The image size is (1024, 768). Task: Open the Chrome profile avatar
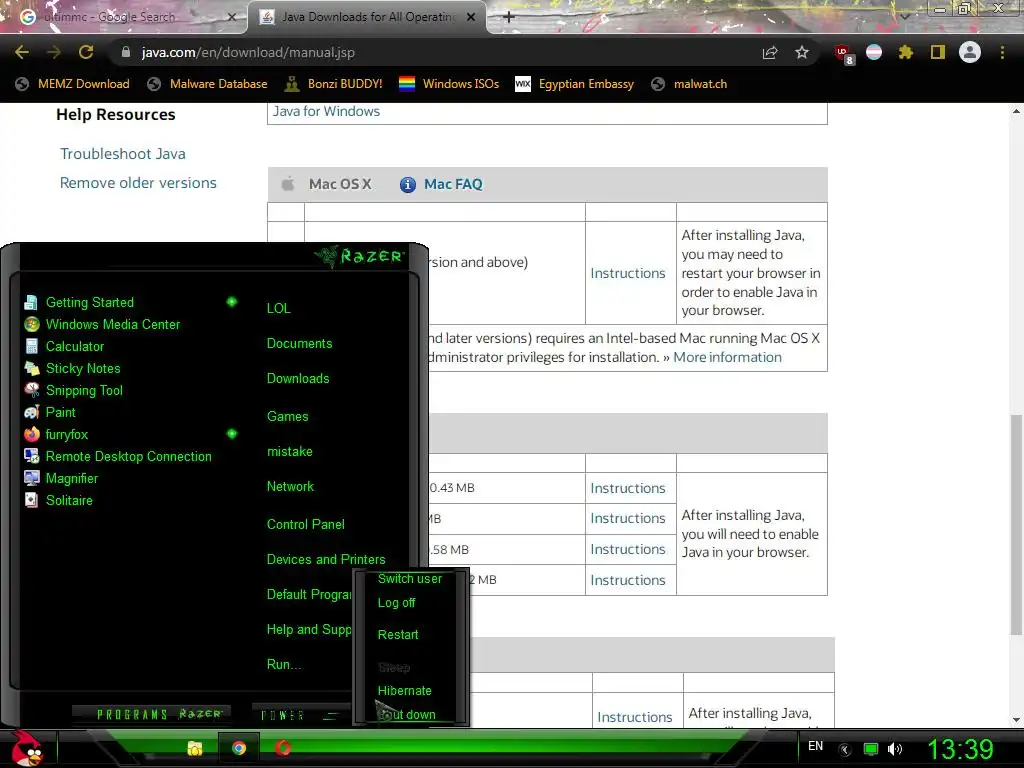(970, 52)
